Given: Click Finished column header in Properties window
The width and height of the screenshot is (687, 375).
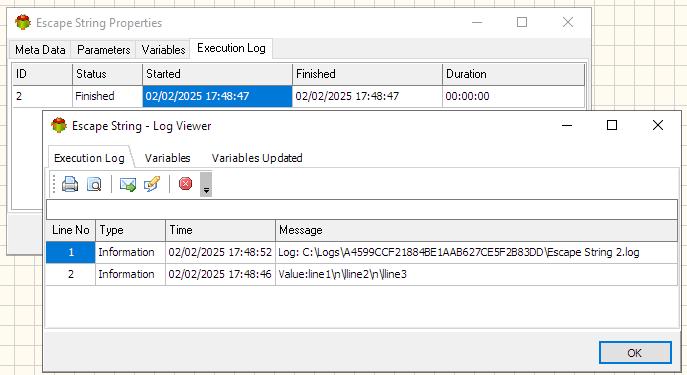Looking at the screenshot, I should [x=367, y=74].
